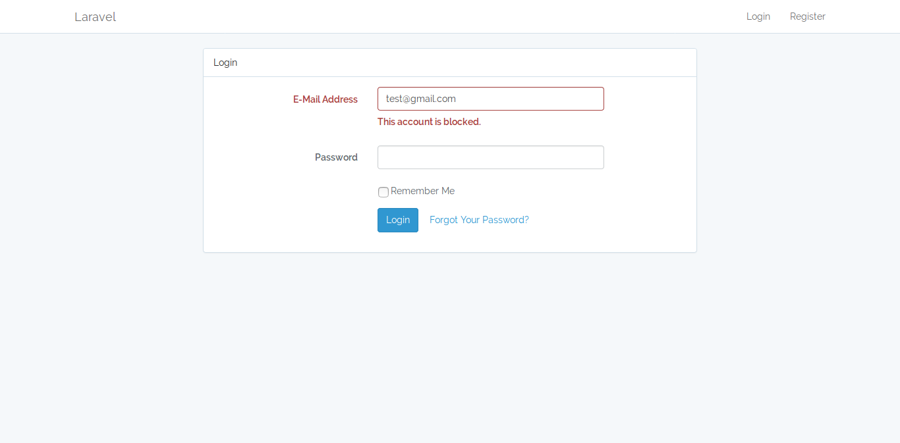Open the Forgot Your Password link

[x=479, y=220]
